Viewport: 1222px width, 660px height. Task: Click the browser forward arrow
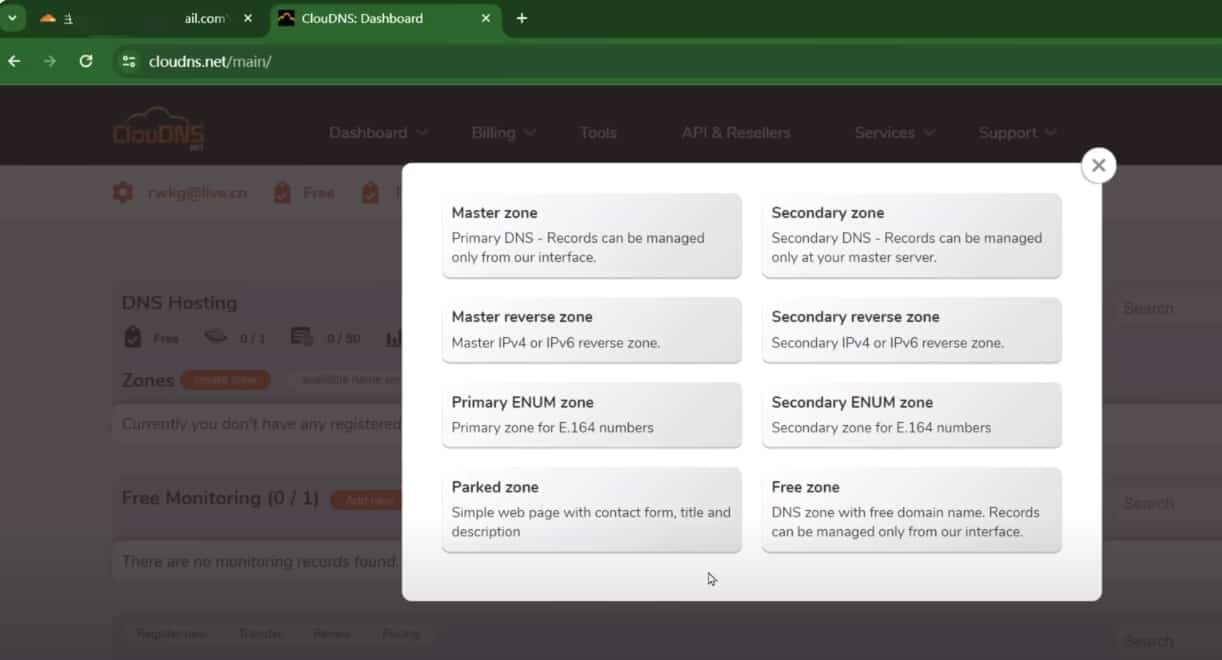click(x=50, y=61)
